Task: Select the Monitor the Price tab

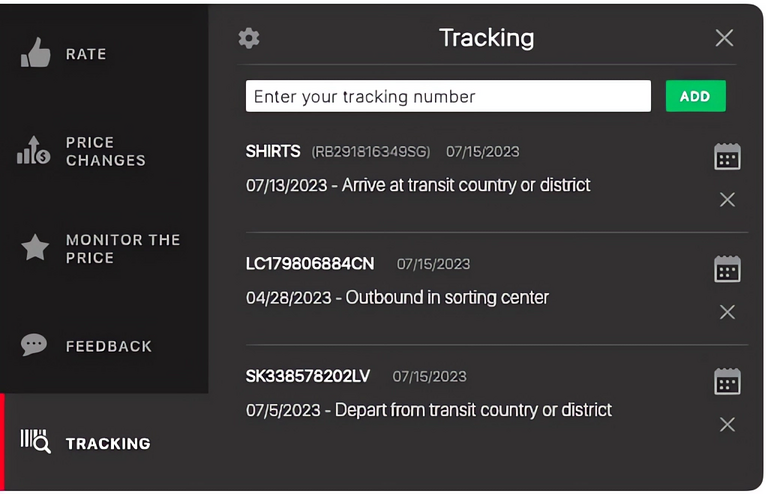Action: (x=122, y=249)
